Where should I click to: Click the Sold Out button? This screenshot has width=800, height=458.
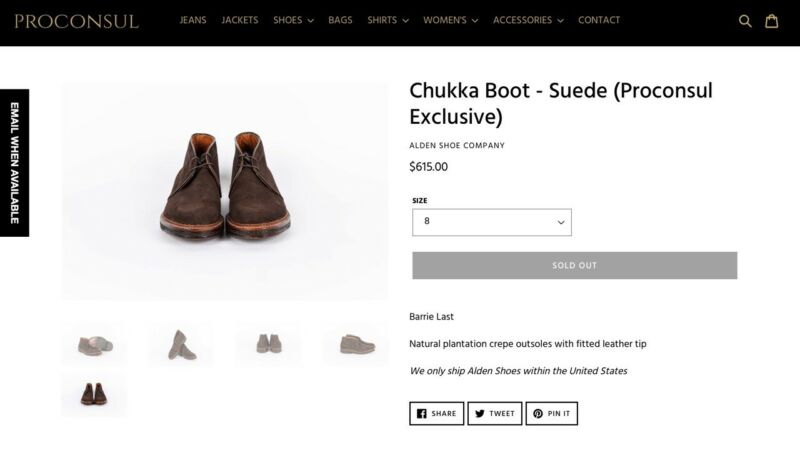[574, 265]
